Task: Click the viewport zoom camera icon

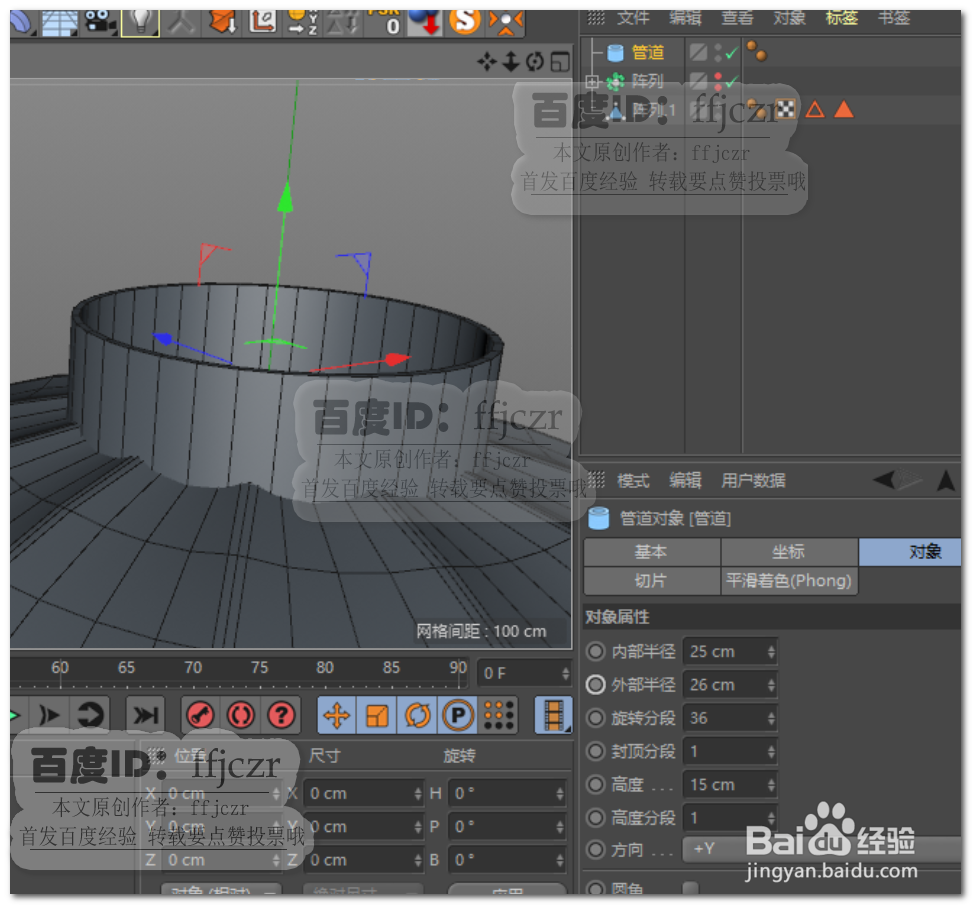Action: (511, 61)
